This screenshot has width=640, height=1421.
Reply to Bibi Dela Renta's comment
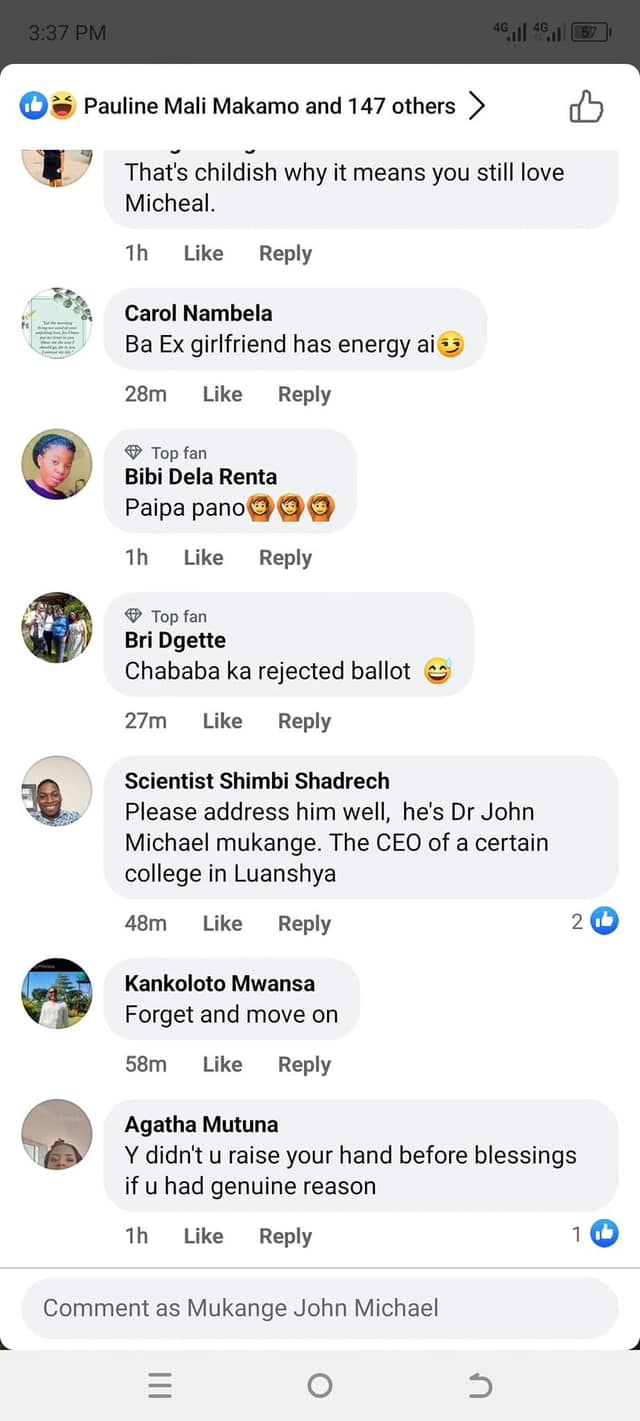[285, 557]
